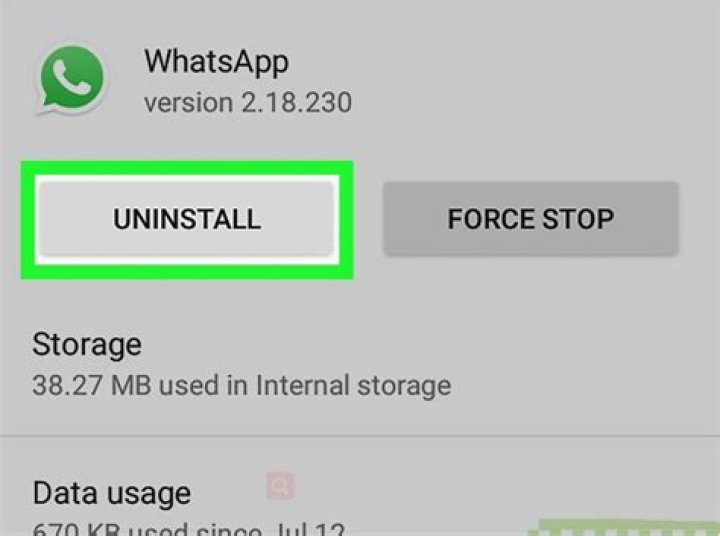Tap the white phone glyph in the WhatsApp logo
Image resolution: width=720 pixels, height=536 pixels.
click(71, 77)
